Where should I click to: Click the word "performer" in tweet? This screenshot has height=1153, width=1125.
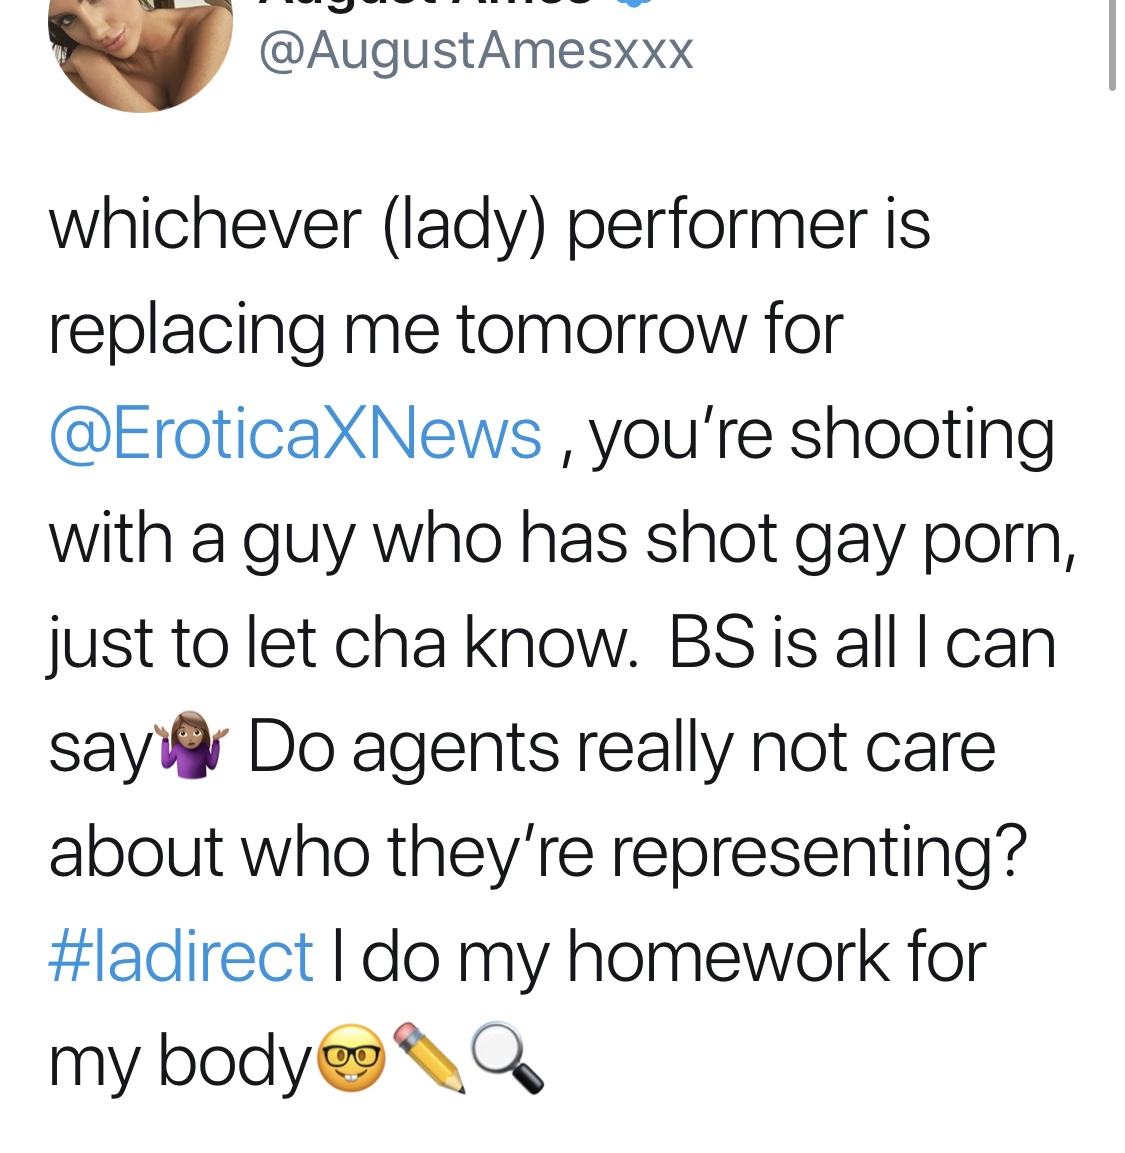click(x=717, y=228)
